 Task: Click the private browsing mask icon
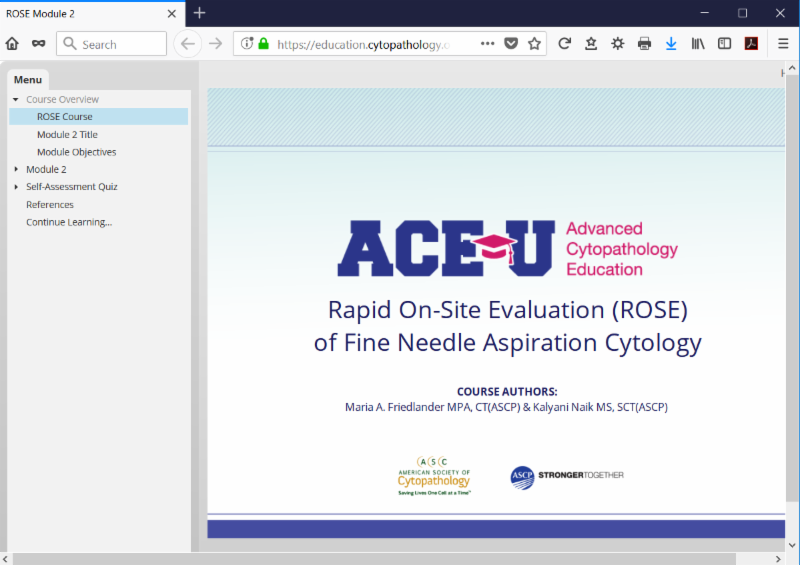pyautogui.click(x=39, y=44)
